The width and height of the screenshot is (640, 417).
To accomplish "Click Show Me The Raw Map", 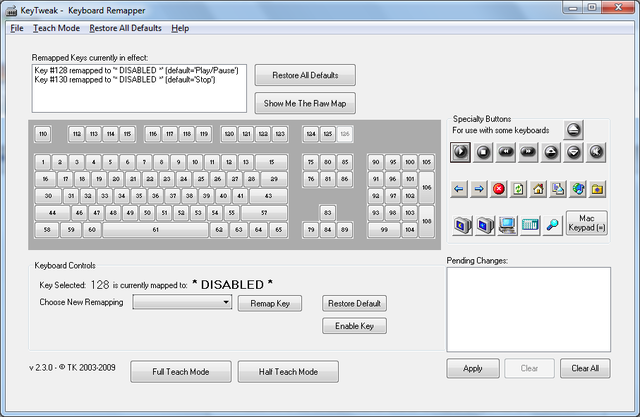I will click(305, 103).
